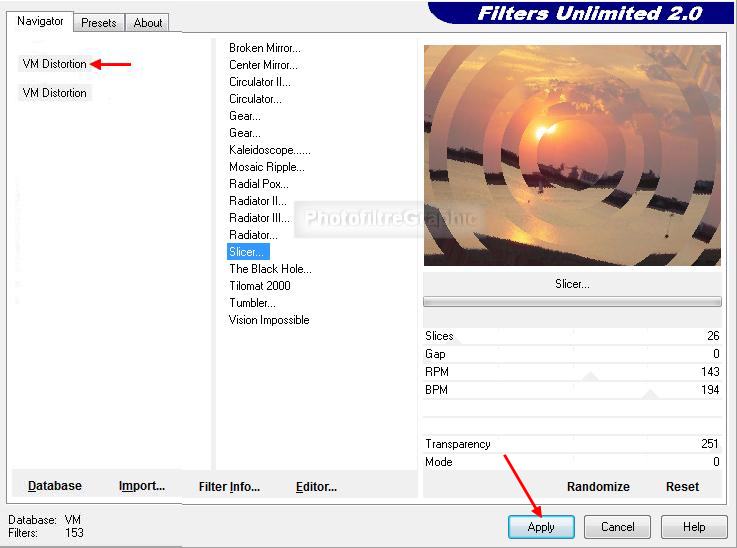Reset the Slicer parameters
The image size is (737, 548).
pos(682,487)
